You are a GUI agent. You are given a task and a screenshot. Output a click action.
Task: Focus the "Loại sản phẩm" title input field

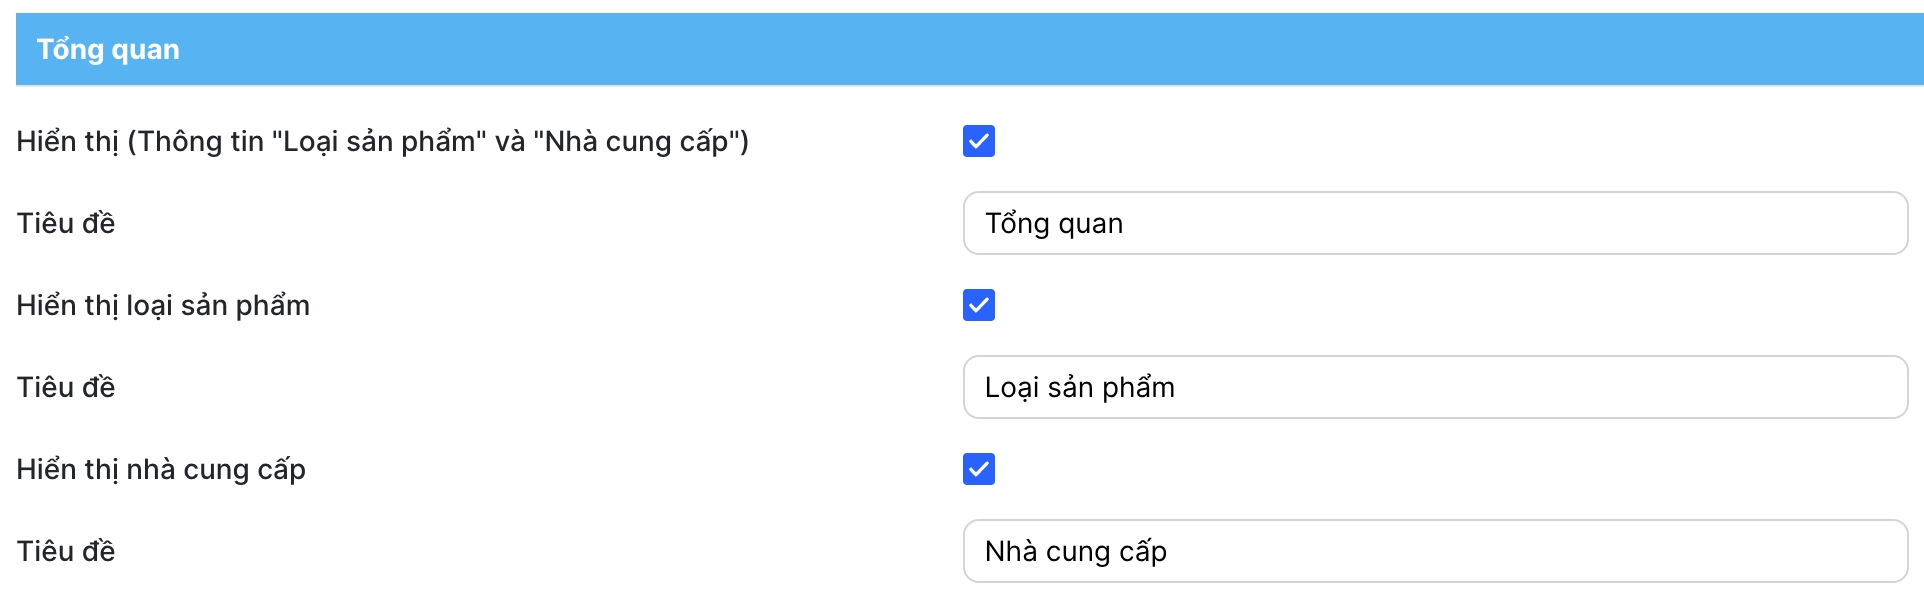tap(1434, 387)
